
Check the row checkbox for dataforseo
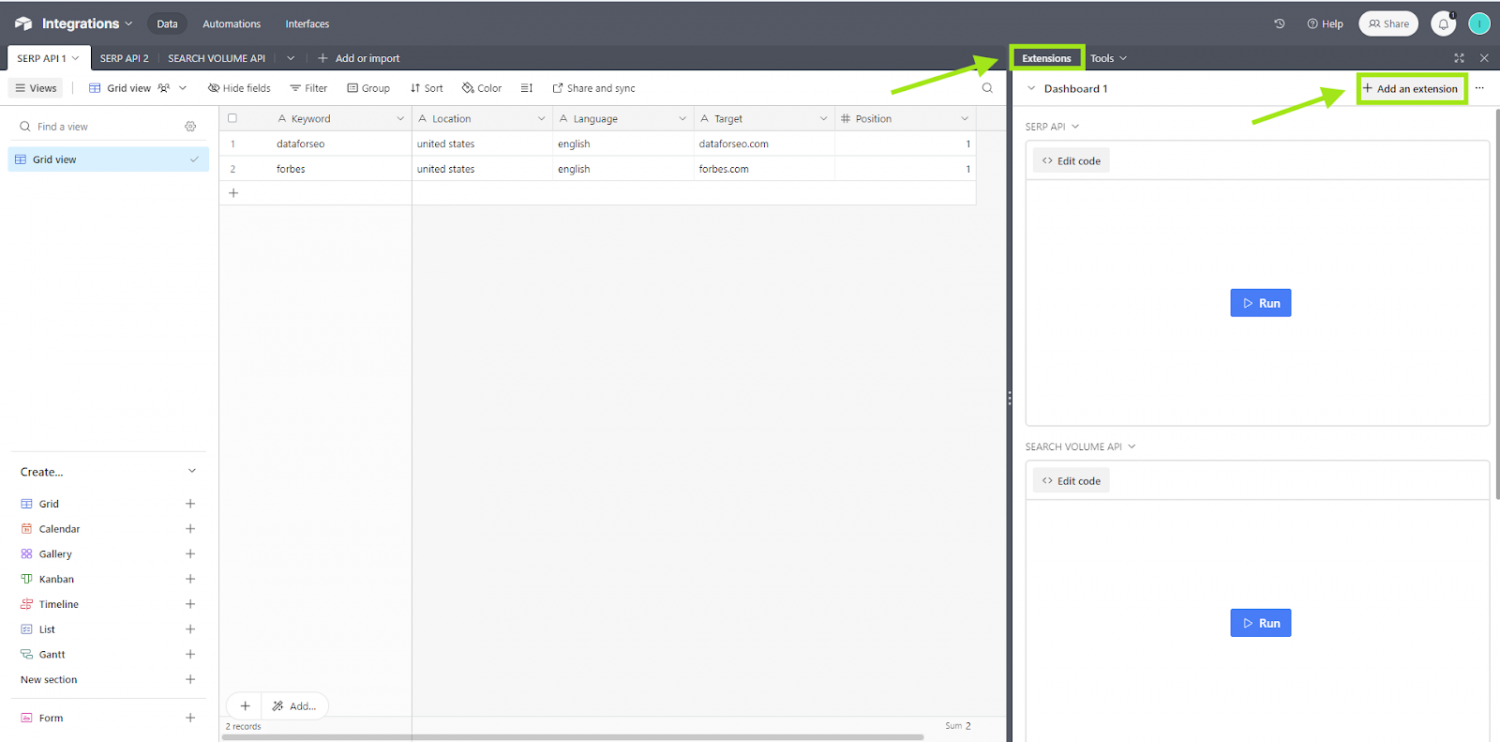(x=231, y=143)
